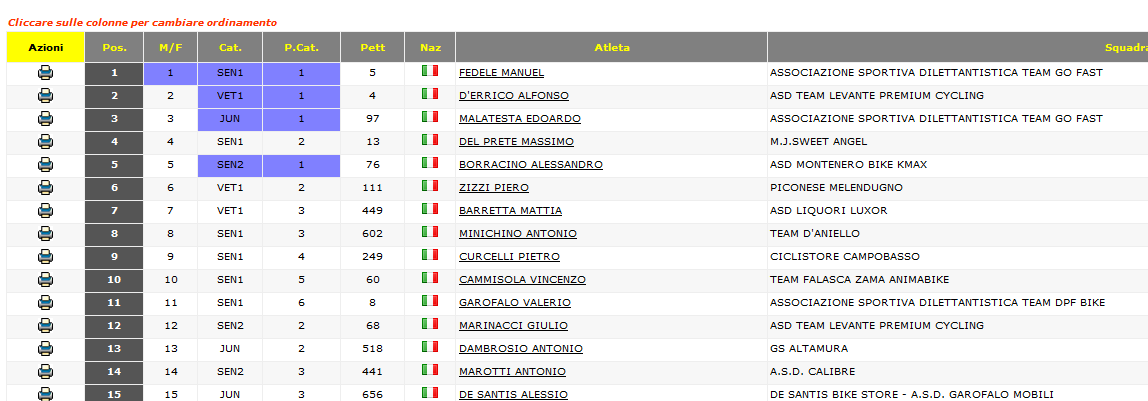1148x401 pixels.
Task: Click printer icon in Malatesta Edoardo's row
Action: (x=45, y=119)
